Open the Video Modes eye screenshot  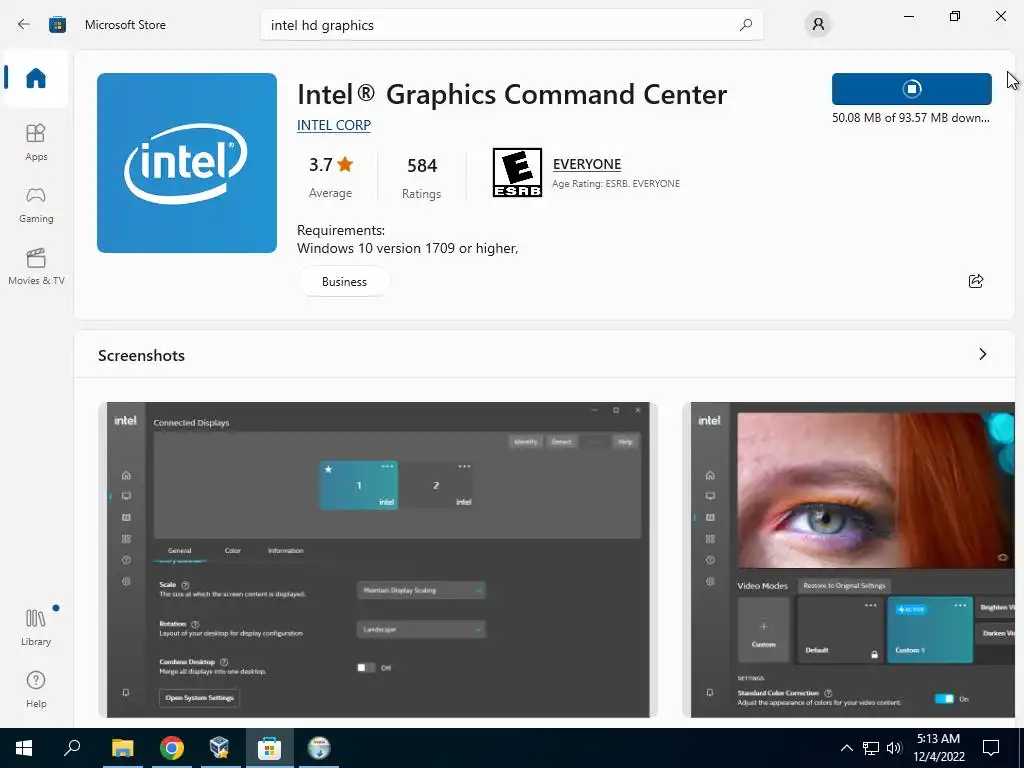(848, 560)
